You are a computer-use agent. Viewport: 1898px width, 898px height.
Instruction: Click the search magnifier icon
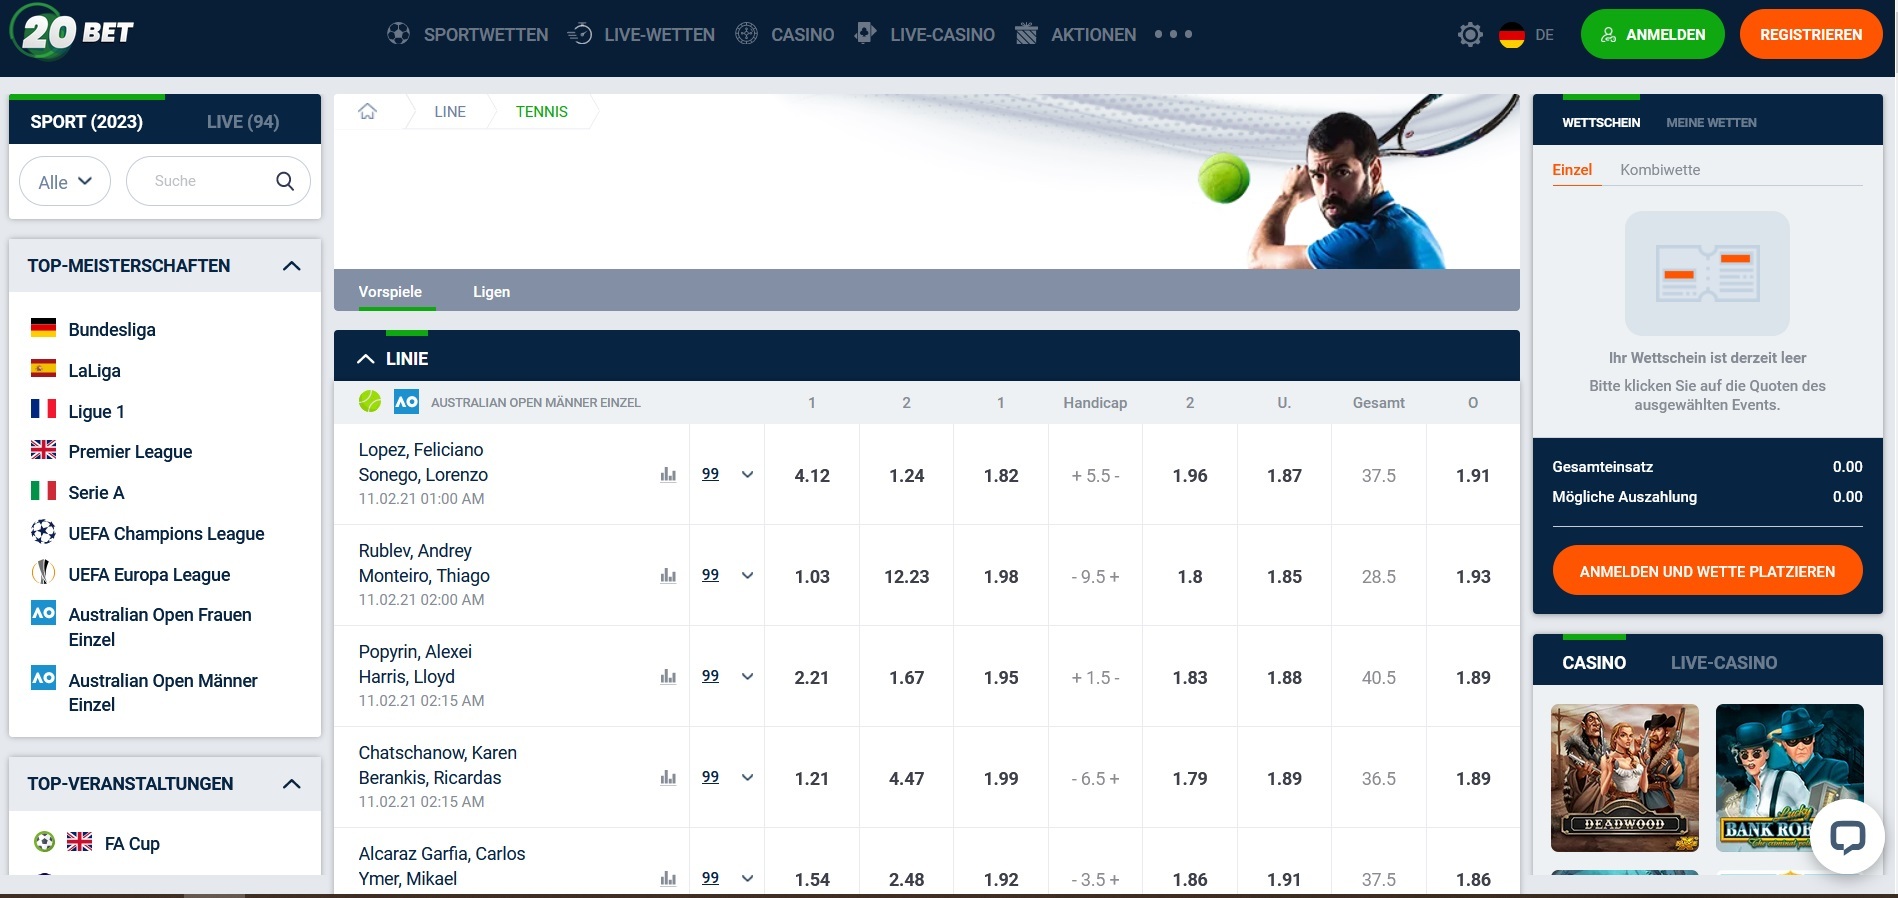point(285,181)
